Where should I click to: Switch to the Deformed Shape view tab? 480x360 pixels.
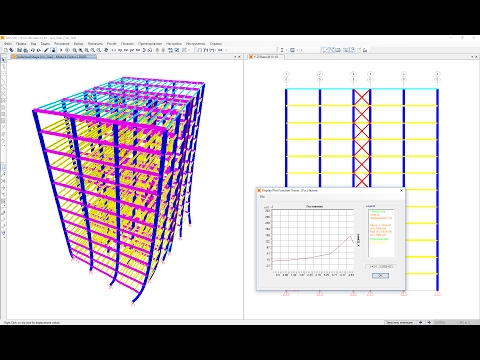click(x=53, y=57)
